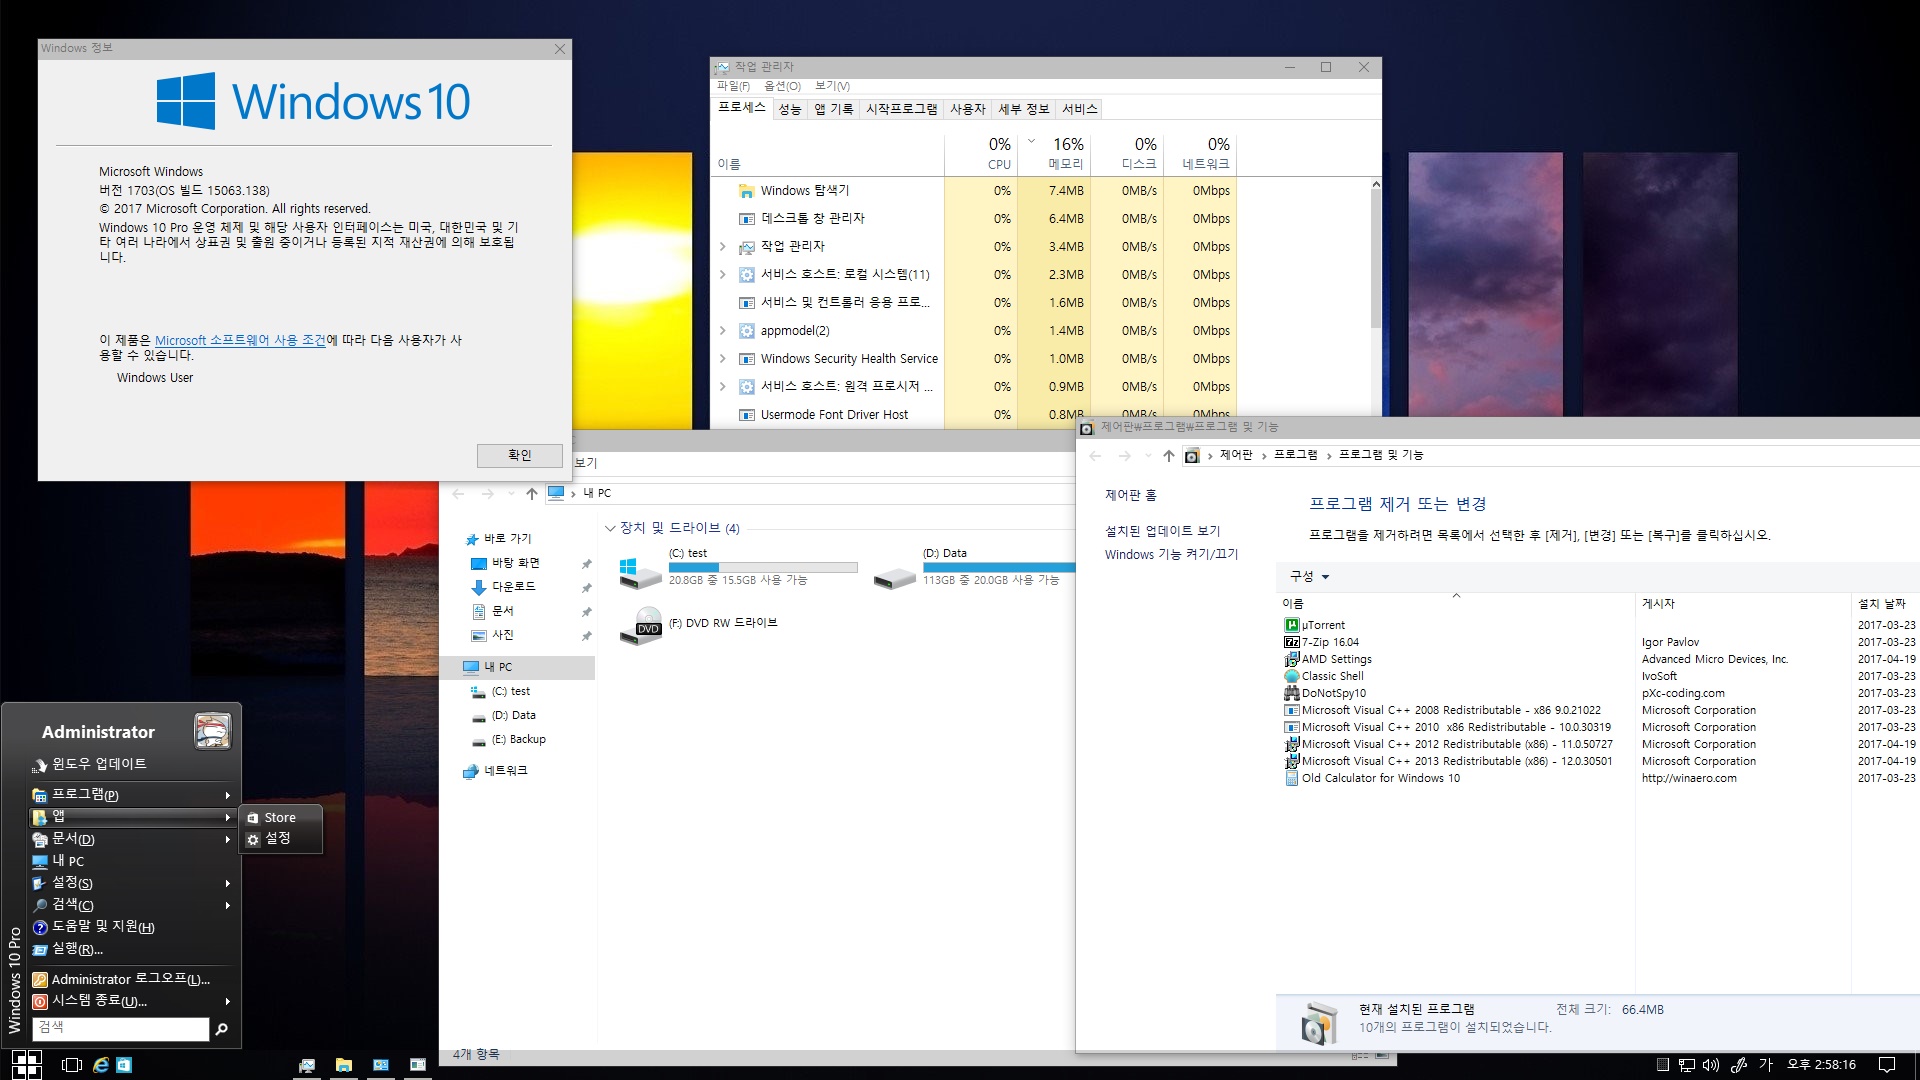1920x1080 pixels.
Task: Select the (C:) test drive icon in Explorer
Action: point(640,571)
